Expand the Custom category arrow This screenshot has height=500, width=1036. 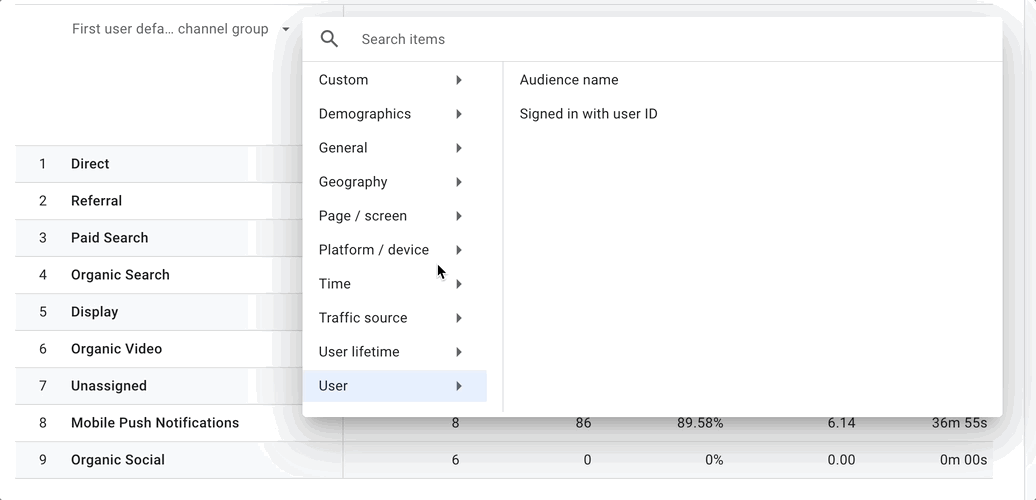pyautogui.click(x=459, y=80)
